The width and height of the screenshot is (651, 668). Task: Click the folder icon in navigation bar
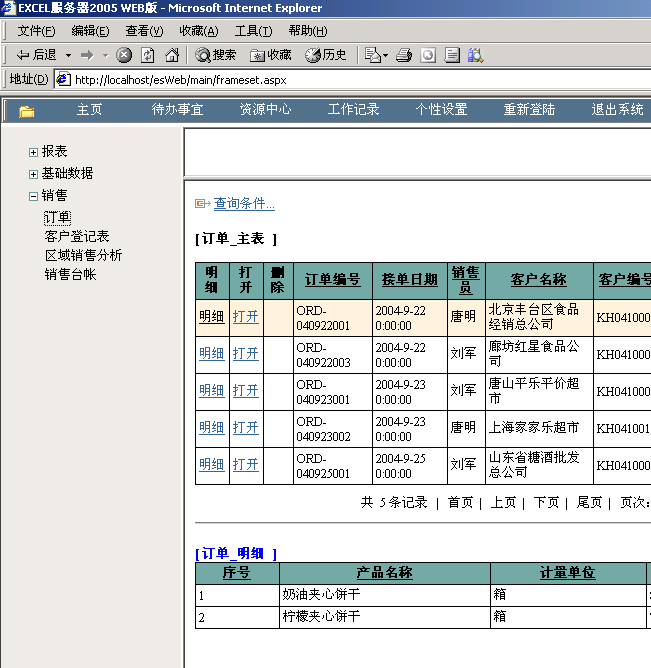[26, 110]
